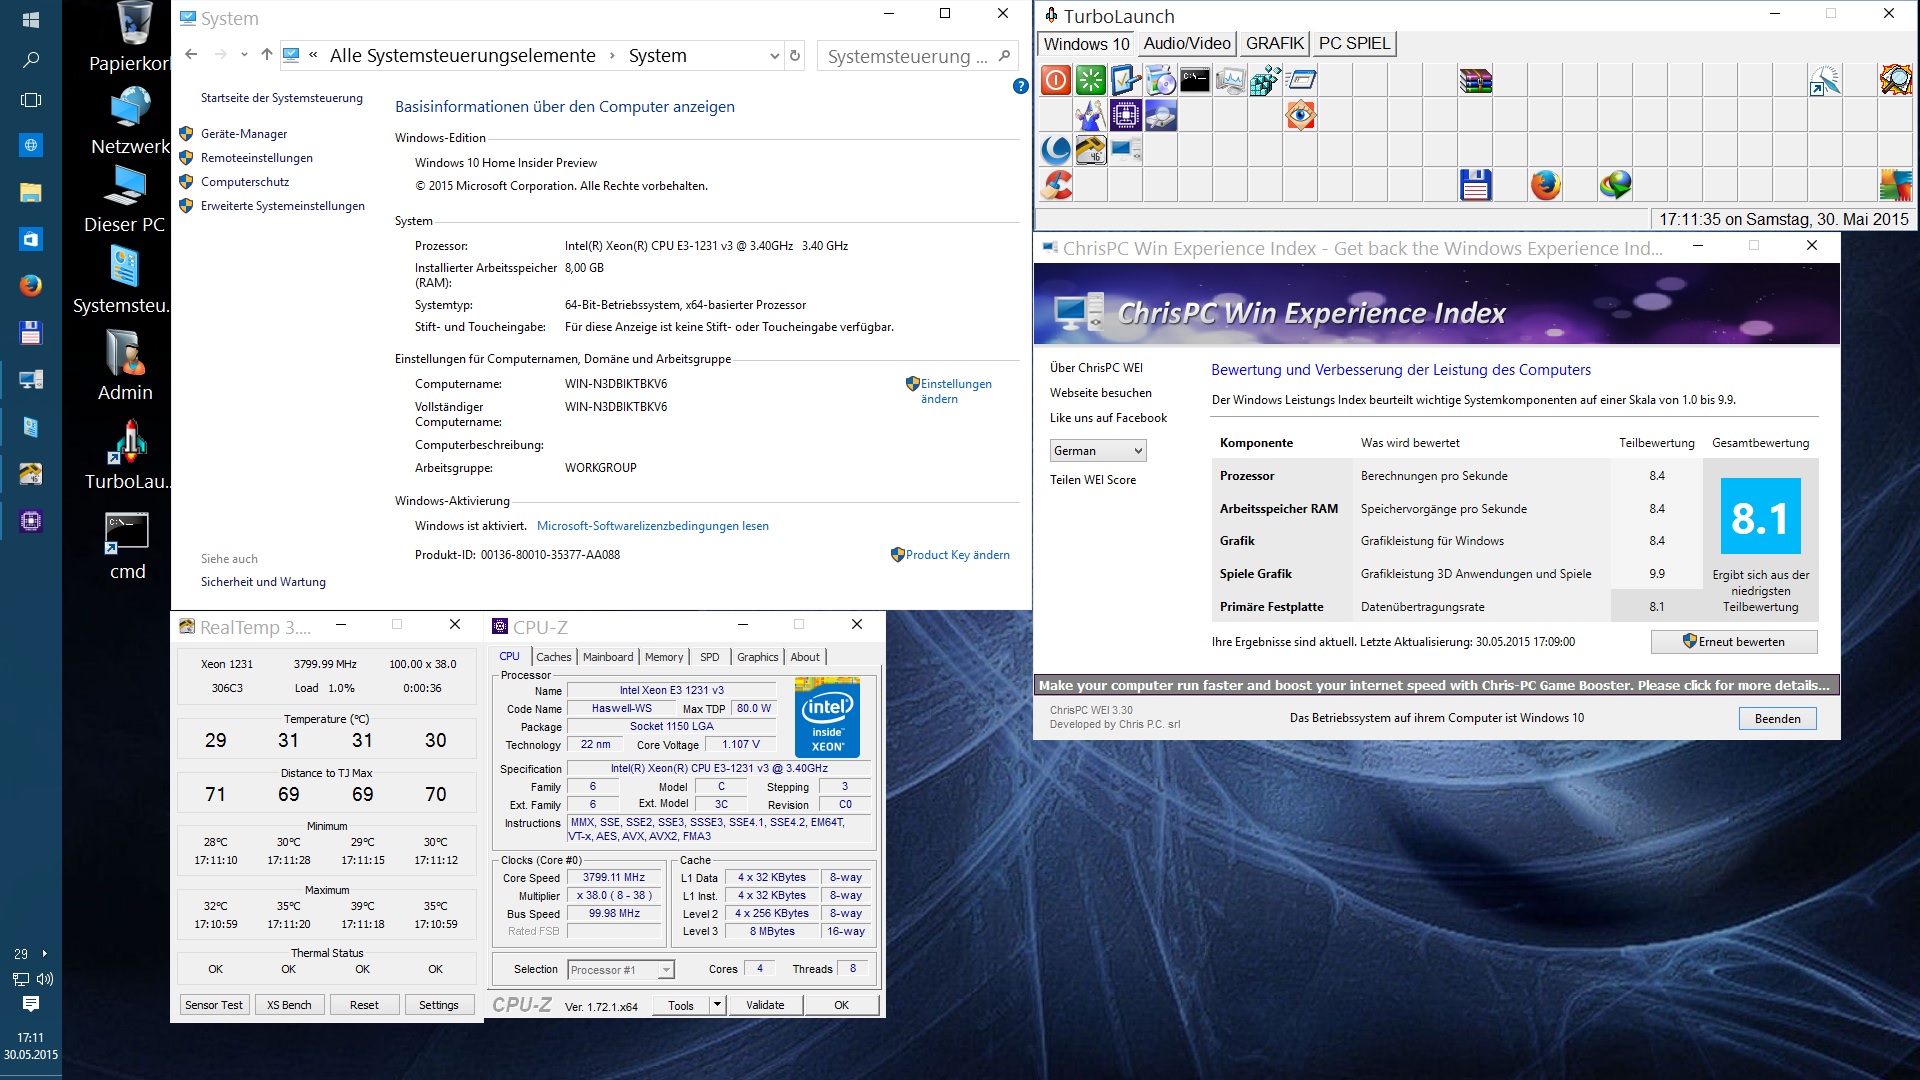The width and height of the screenshot is (1920, 1080).
Task: Launch the blue floppy disk icon
Action: click(x=1475, y=185)
